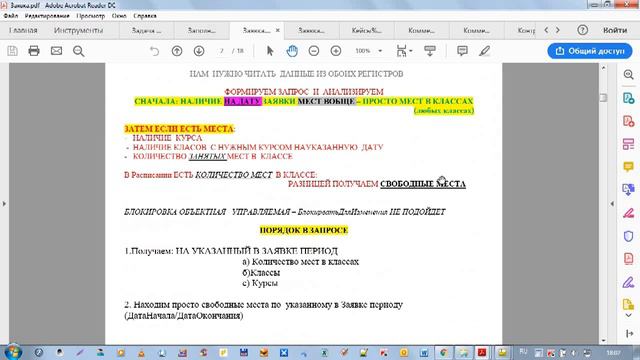Open the Файл menu
The image size is (640, 360).
click(x=11, y=16)
